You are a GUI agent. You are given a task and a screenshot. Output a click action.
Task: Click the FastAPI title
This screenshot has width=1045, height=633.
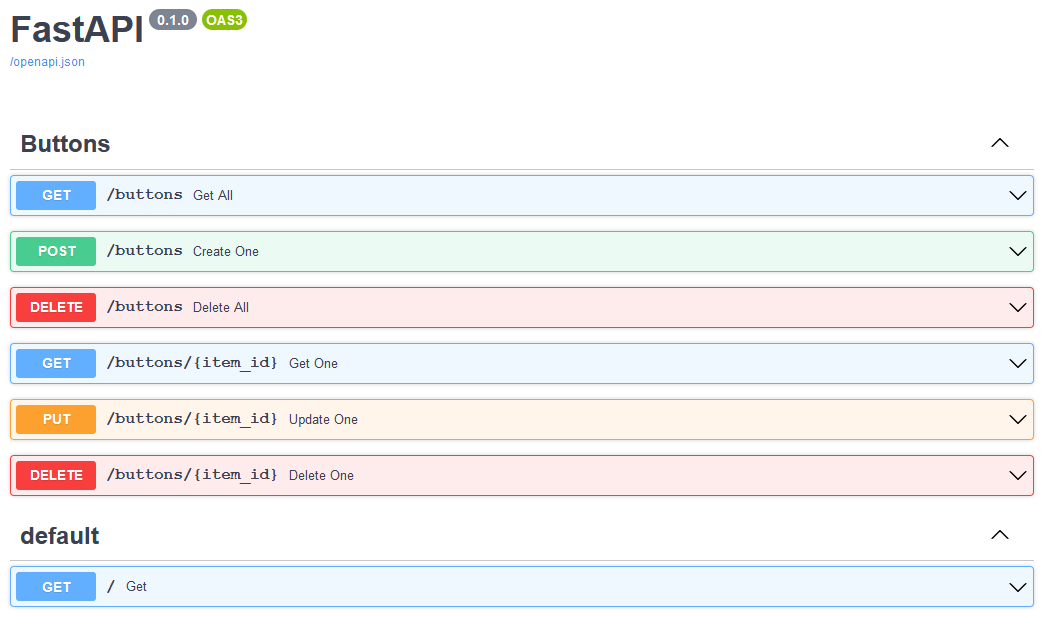click(x=77, y=29)
